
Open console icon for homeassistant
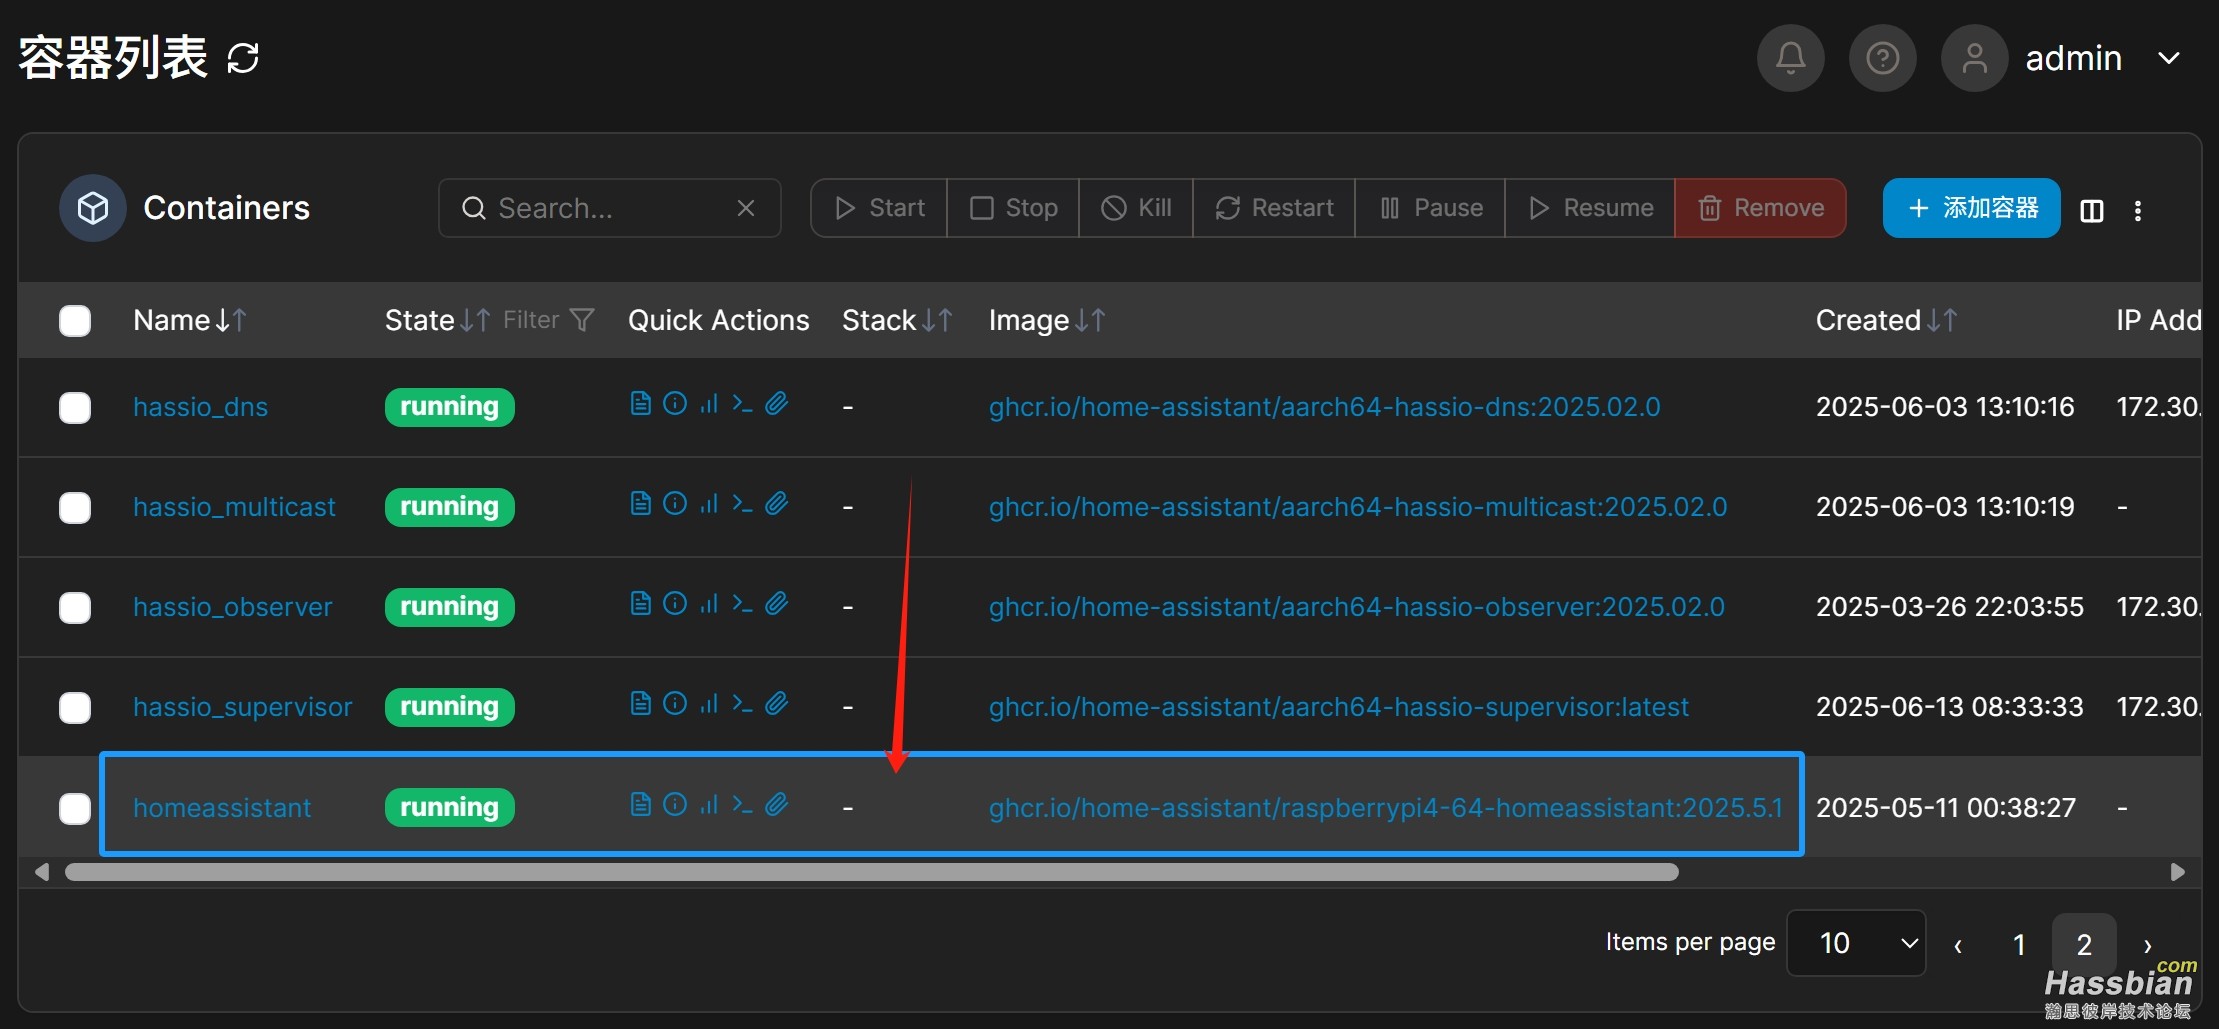pyautogui.click(x=742, y=804)
